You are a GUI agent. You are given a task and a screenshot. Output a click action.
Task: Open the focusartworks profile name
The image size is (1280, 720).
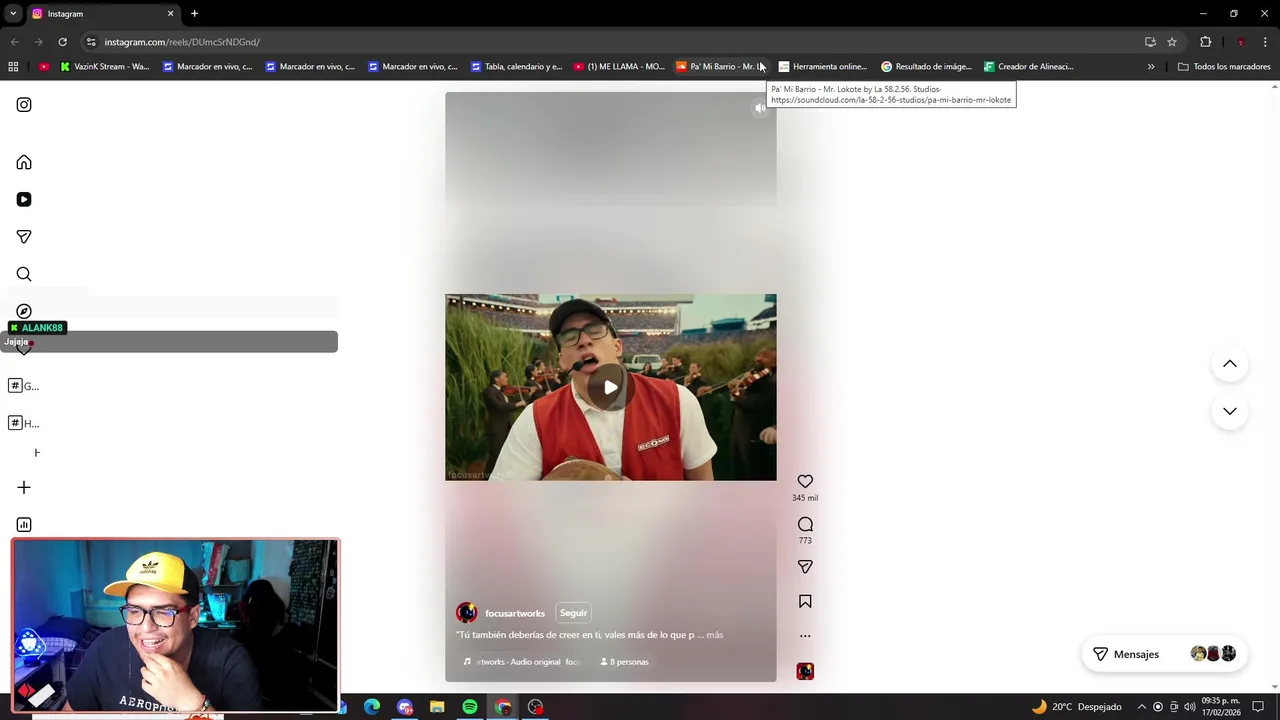515,613
